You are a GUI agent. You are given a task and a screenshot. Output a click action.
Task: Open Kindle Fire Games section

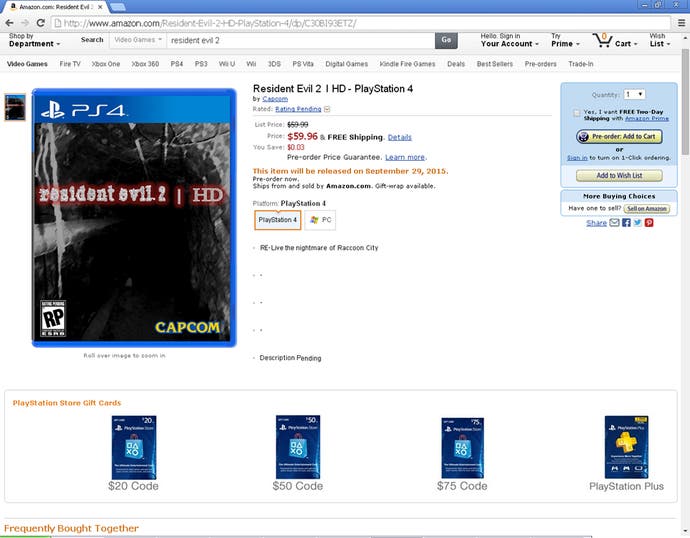pos(407,64)
